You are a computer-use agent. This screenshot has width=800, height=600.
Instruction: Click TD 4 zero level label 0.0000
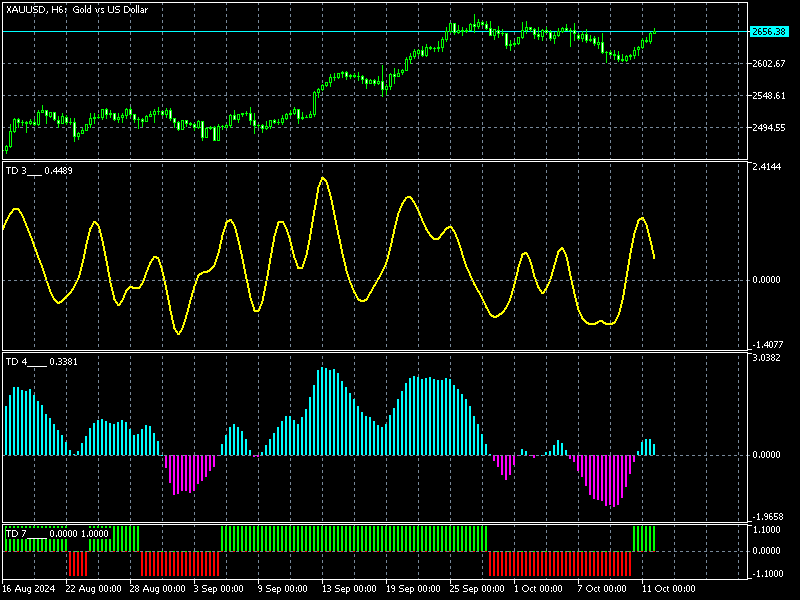[767, 455]
